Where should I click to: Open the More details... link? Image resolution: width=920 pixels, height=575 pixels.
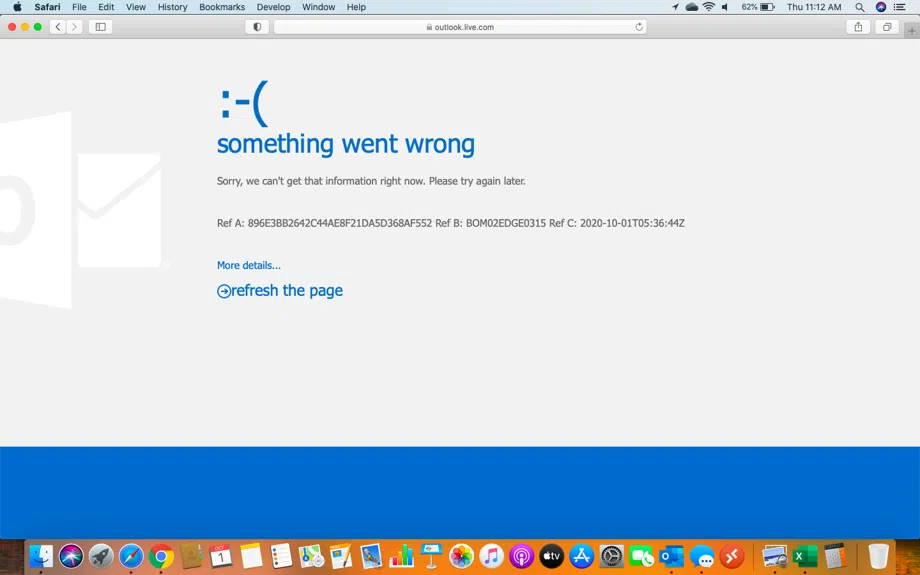coord(249,265)
